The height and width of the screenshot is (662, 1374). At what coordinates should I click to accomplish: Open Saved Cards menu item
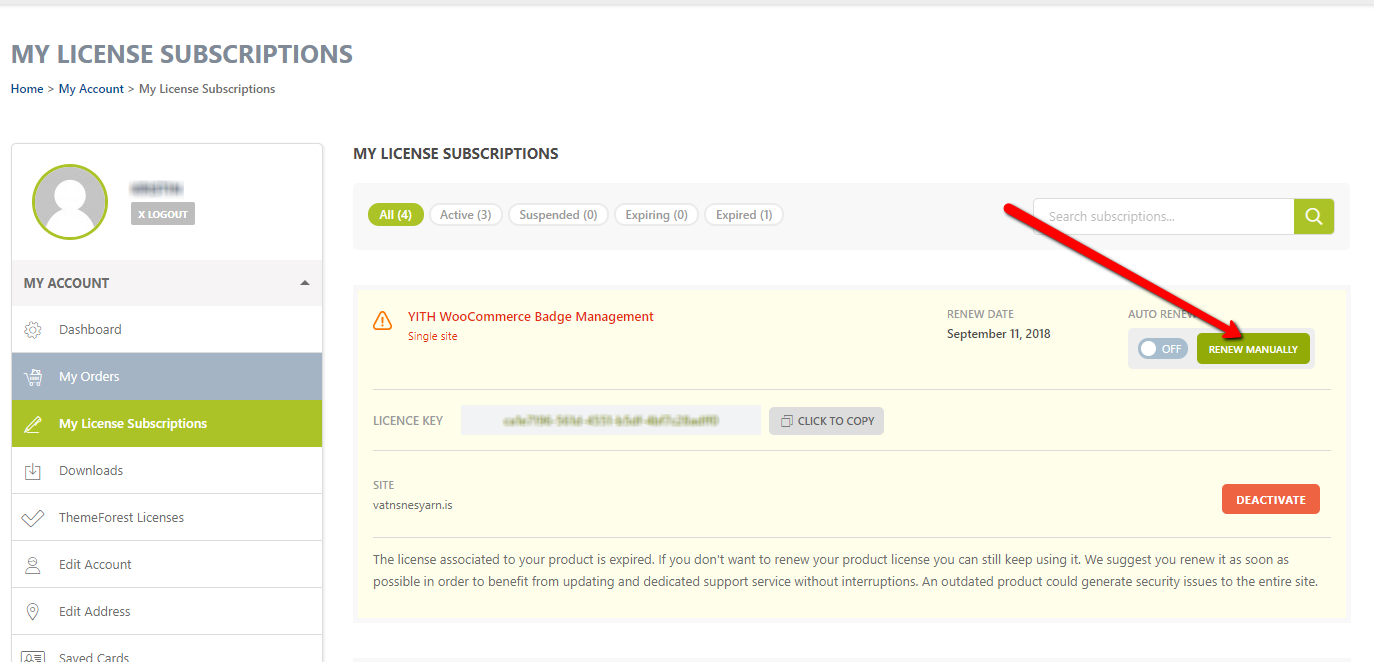point(167,649)
